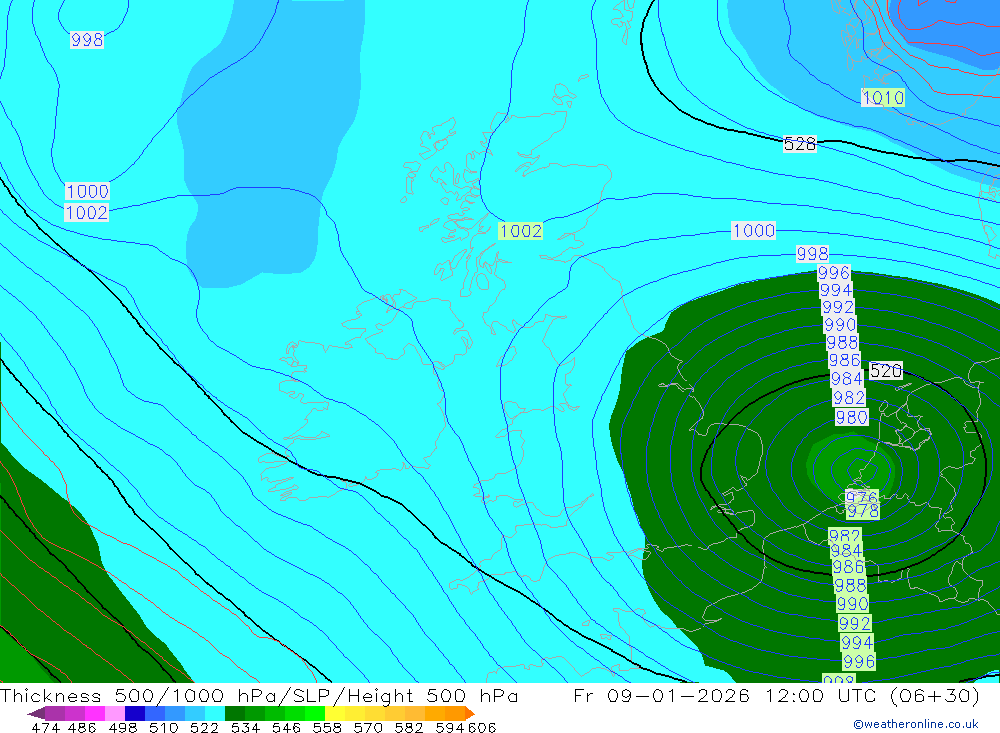The width and height of the screenshot is (1000, 733).
Task: Select the 990 label on light-green background
Action: (x=853, y=603)
